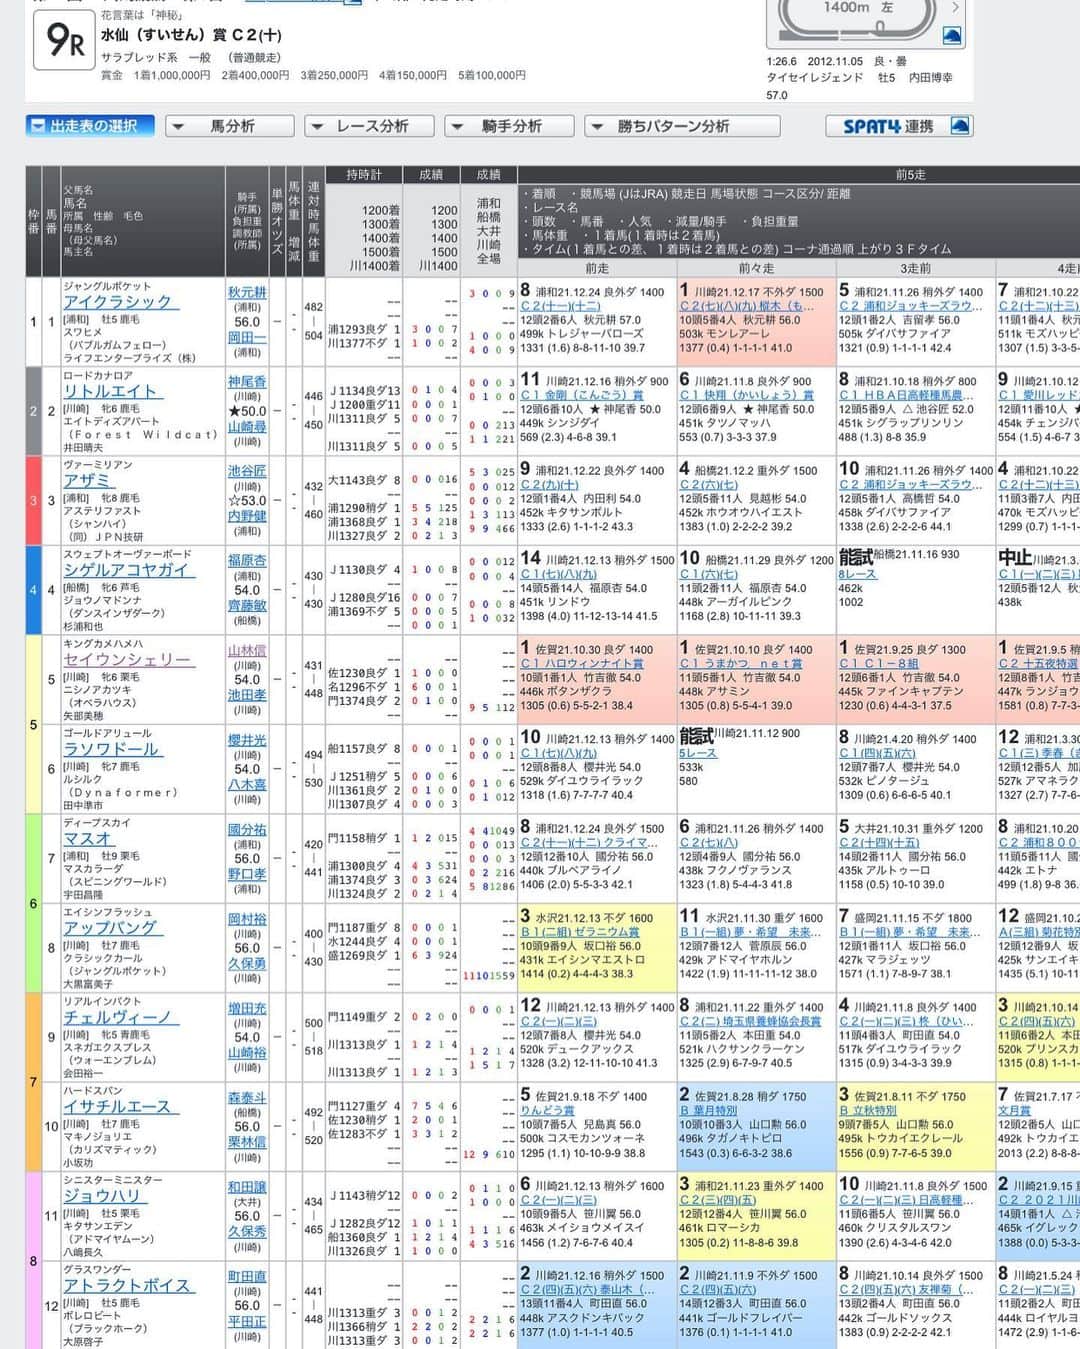Open trainer 池田孝 link
1080x1349 pixels.
pos(247,695)
